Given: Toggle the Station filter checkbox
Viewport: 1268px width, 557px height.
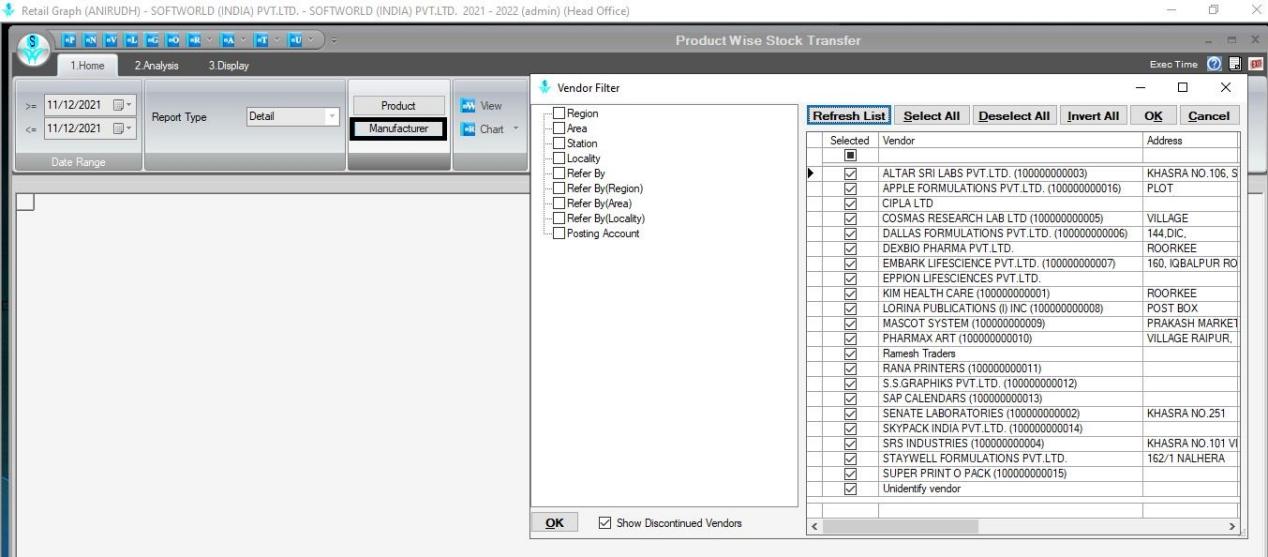Looking at the screenshot, I should tap(559, 143).
